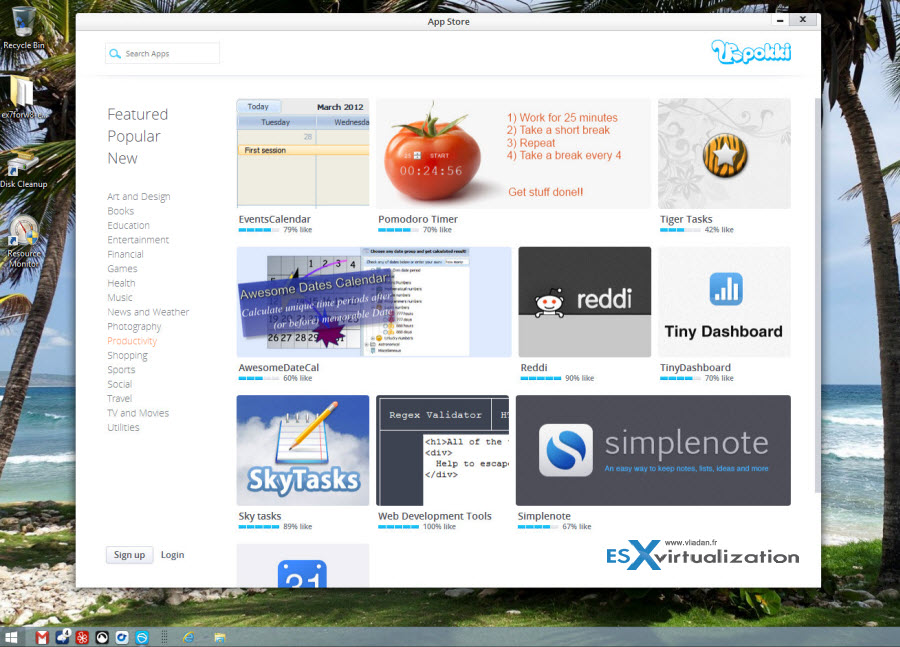This screenshot has height=647, width=900.
Task: Click Web Development Tools 100% like rating bar
Action: (398, 526)
